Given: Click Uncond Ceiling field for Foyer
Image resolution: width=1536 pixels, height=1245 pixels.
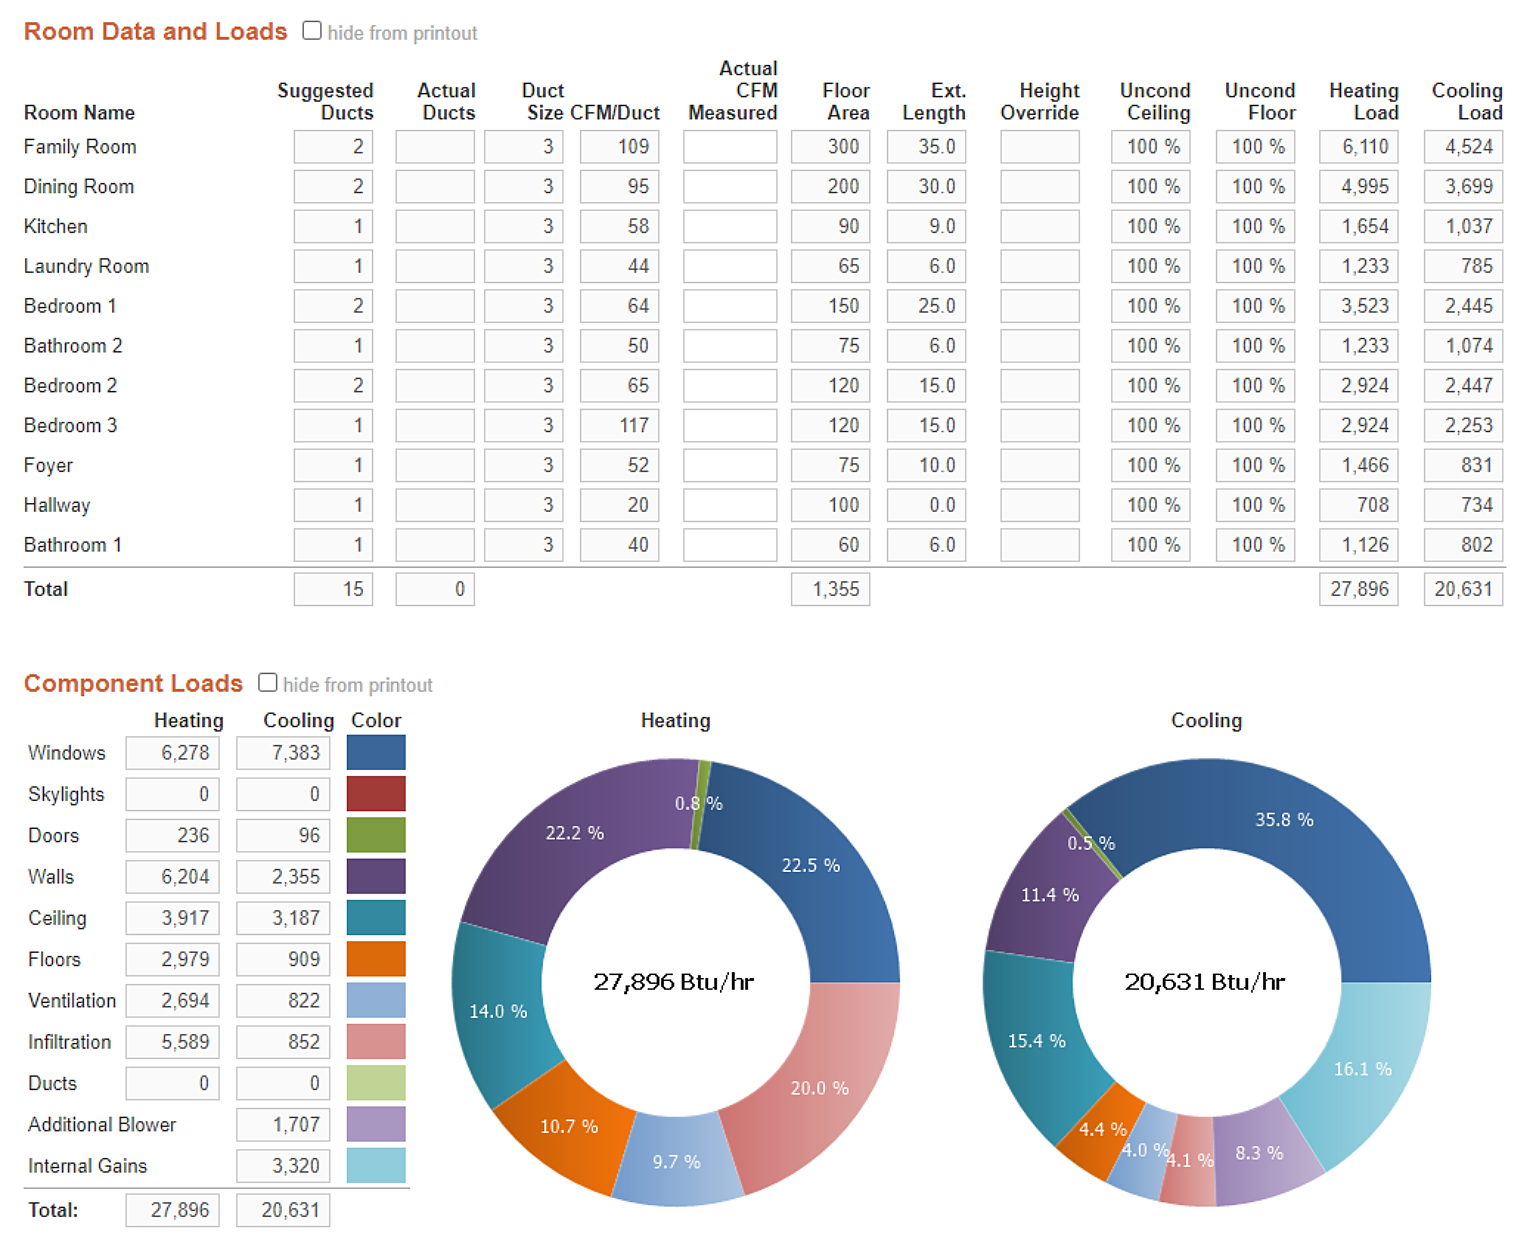Looking at the screenshot, I should (x=1150, y=465).
